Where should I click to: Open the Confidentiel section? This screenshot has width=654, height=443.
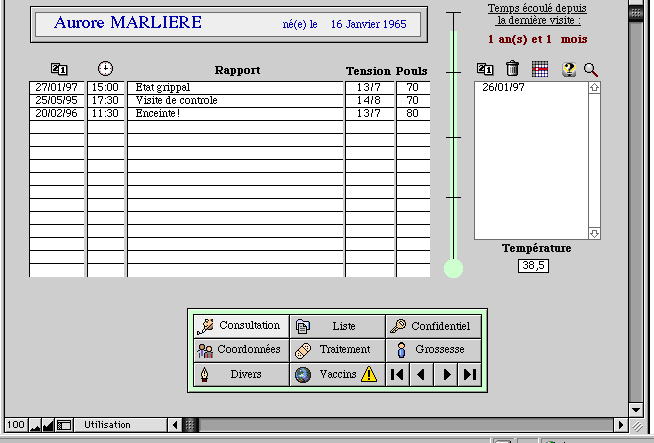point(433,326)
